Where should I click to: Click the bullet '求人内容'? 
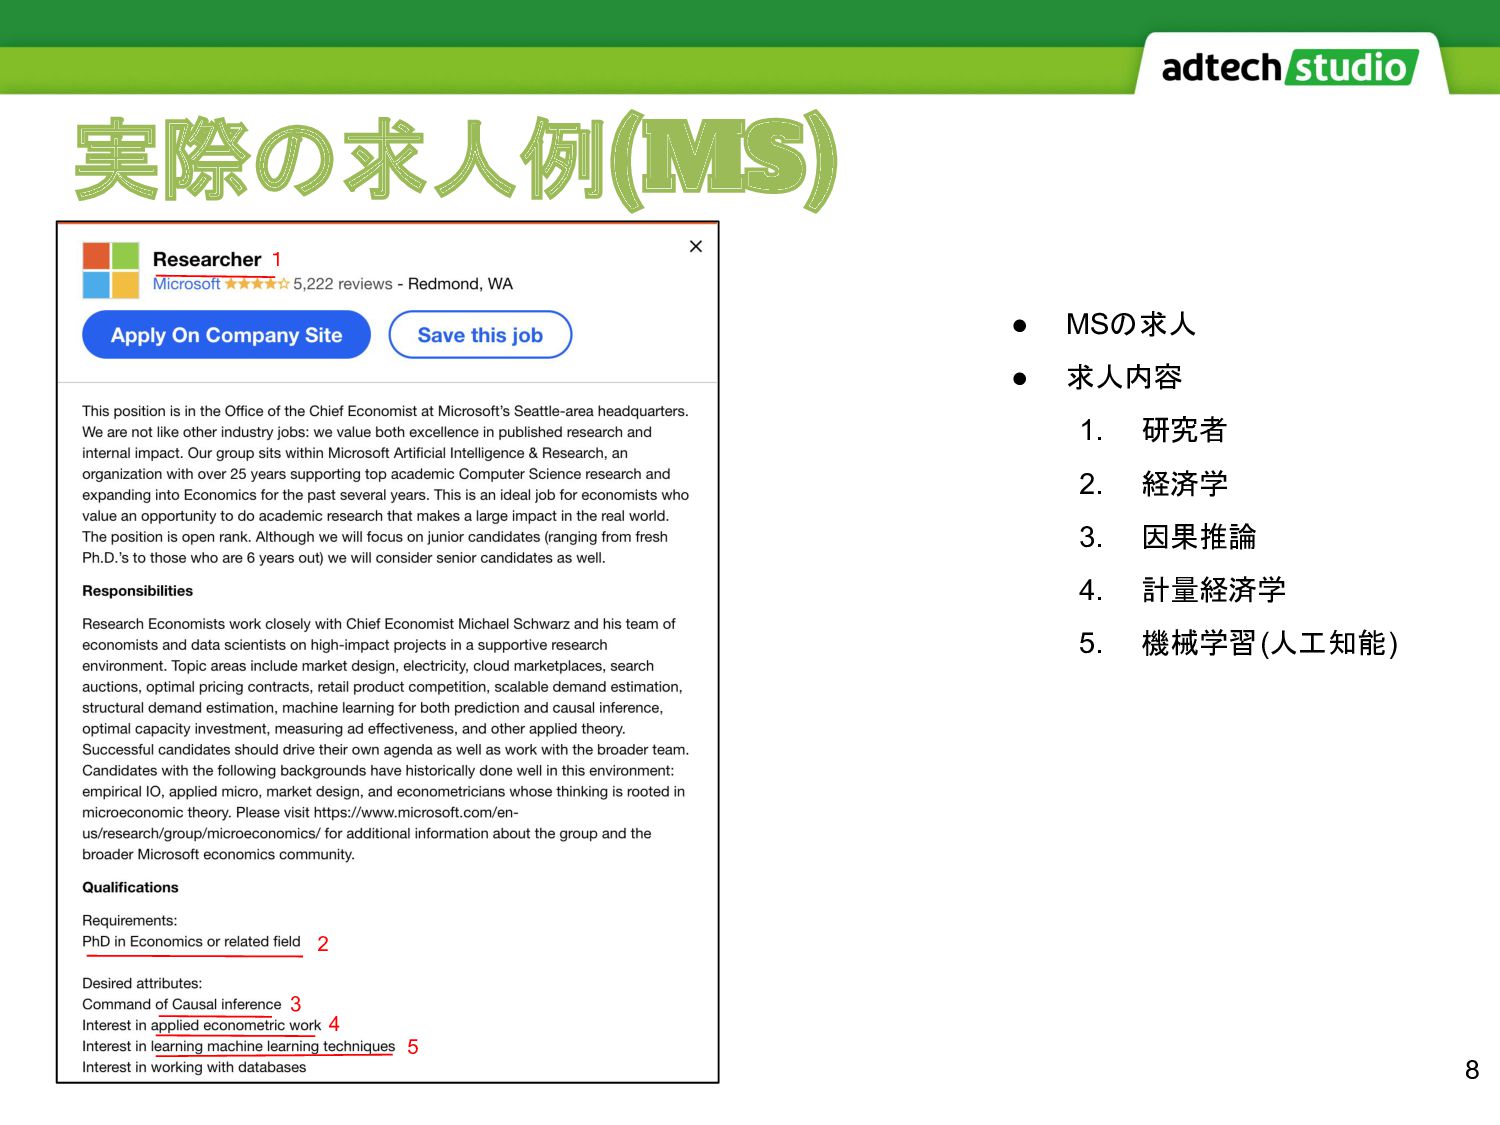click(x=1124, y=377)
